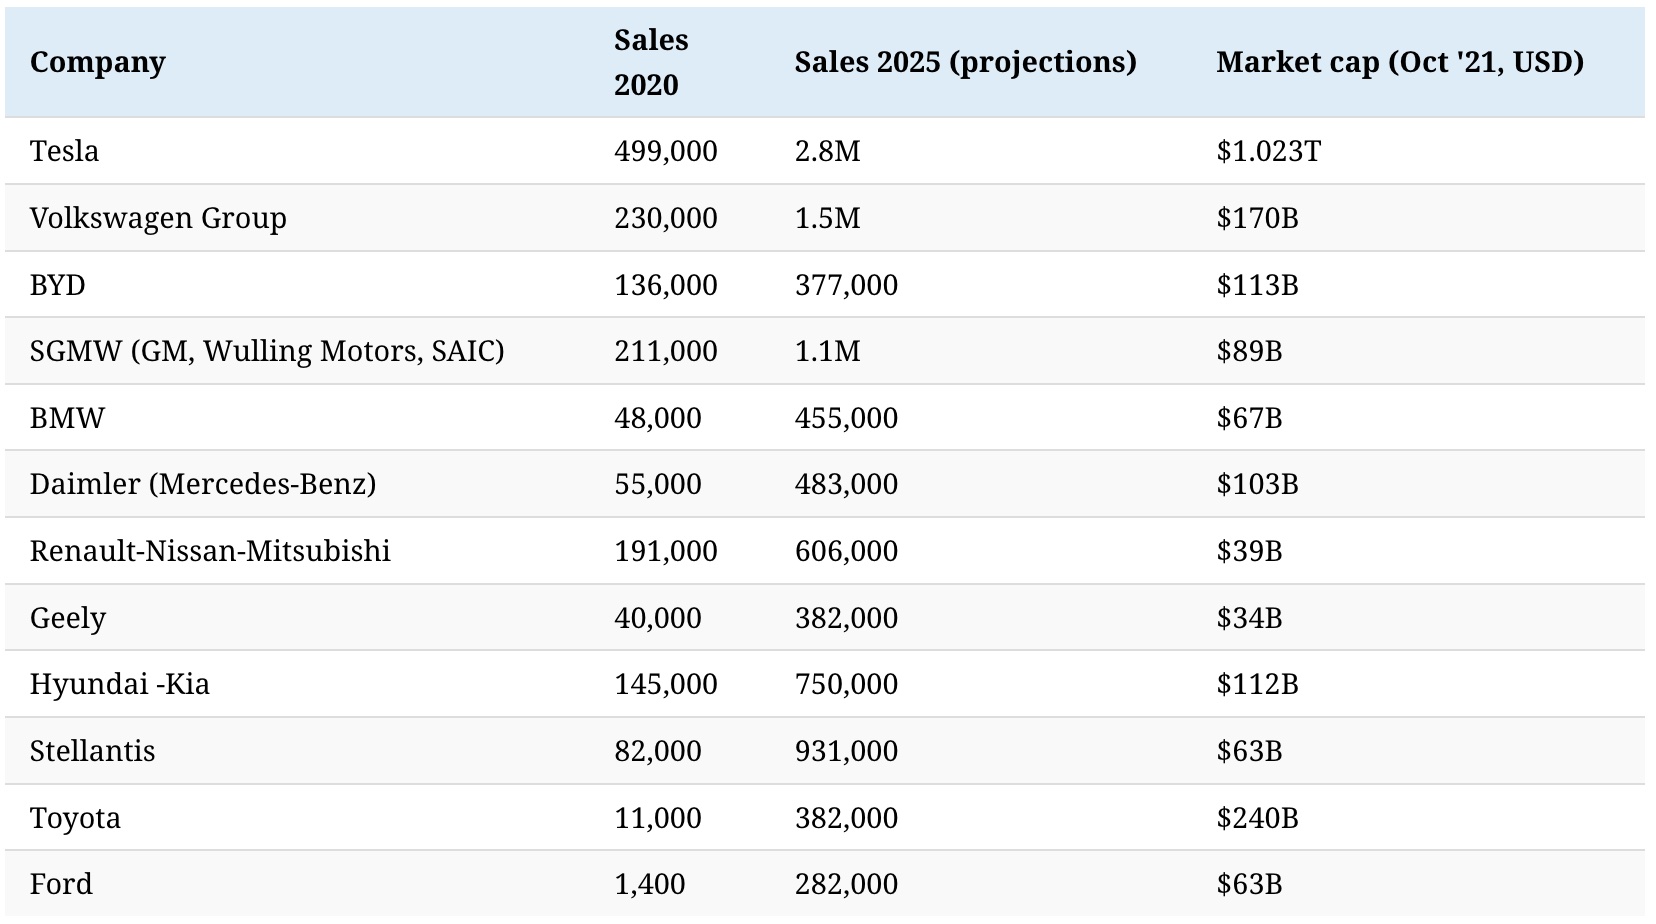Click the Sales 2025 (projections) header
Image resolution: width=1656 pixels, height=924 pixels.
tap(965, 62)
